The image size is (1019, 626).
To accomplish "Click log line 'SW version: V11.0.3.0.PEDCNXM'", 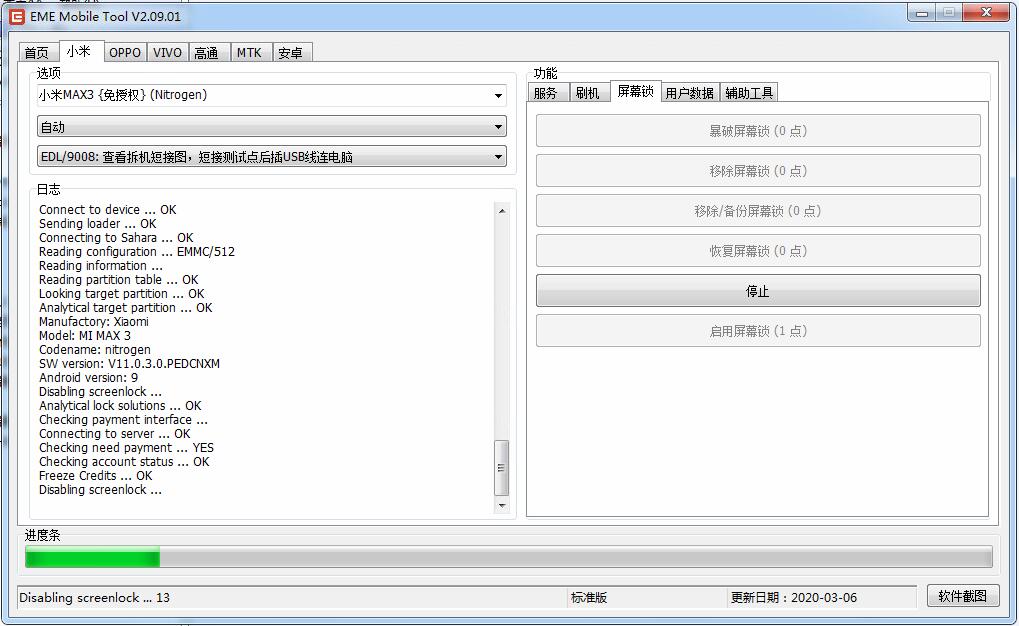I will (129, 363).
